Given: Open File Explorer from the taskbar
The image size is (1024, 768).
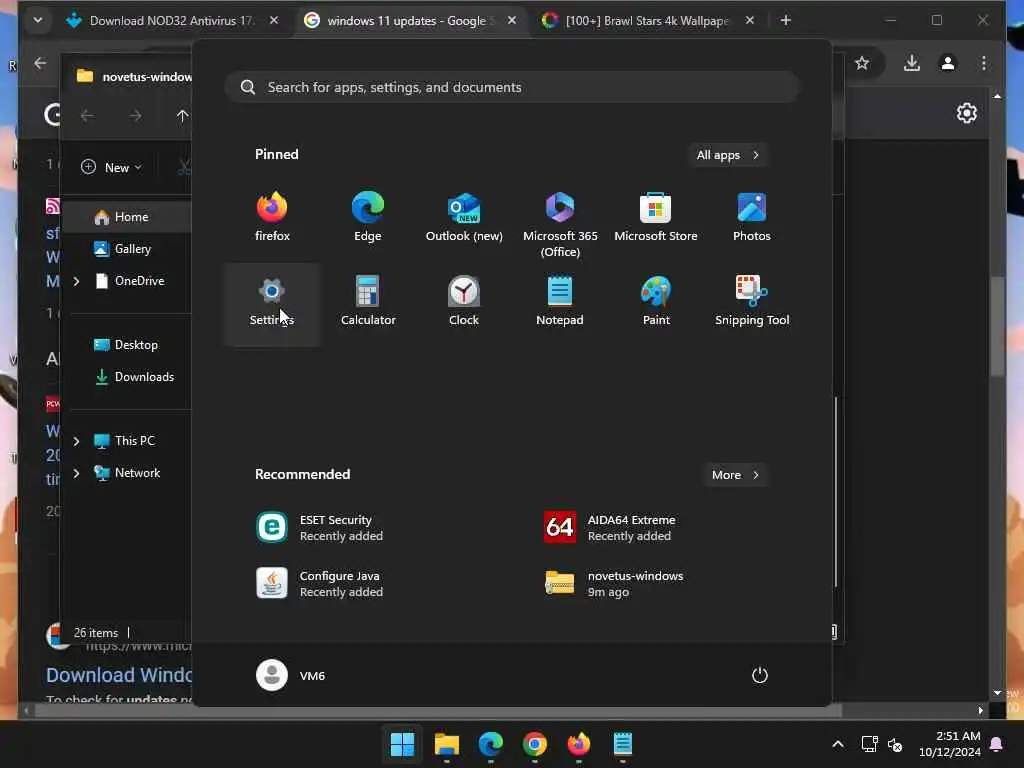Looking at the screenshot, I should tap(447, 744).
